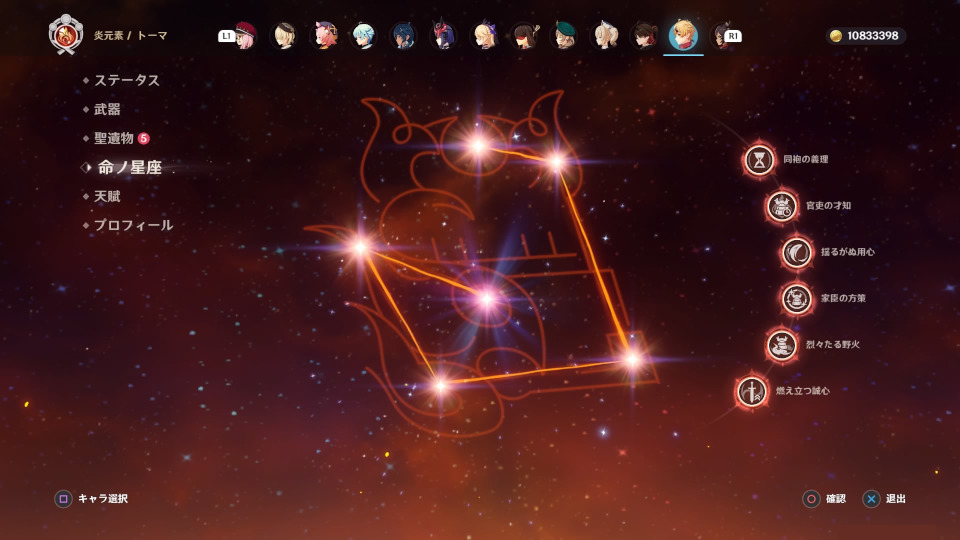Select the 命ノ星座 menu entry

click(x=130, y=167)
